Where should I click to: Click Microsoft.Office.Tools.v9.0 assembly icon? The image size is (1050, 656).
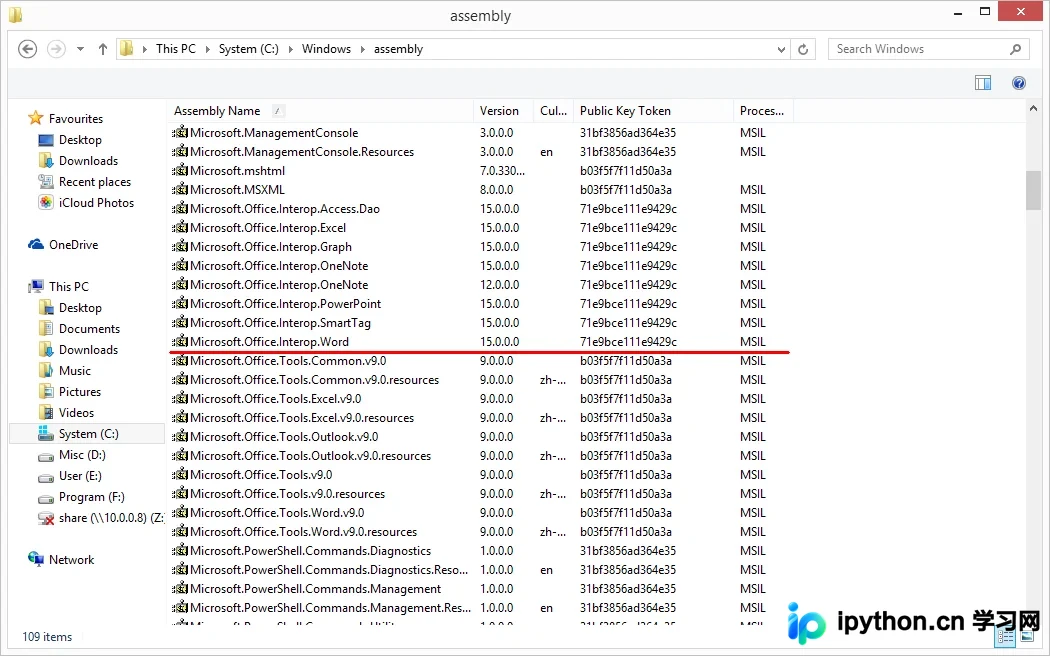click(x=179, y=475)
